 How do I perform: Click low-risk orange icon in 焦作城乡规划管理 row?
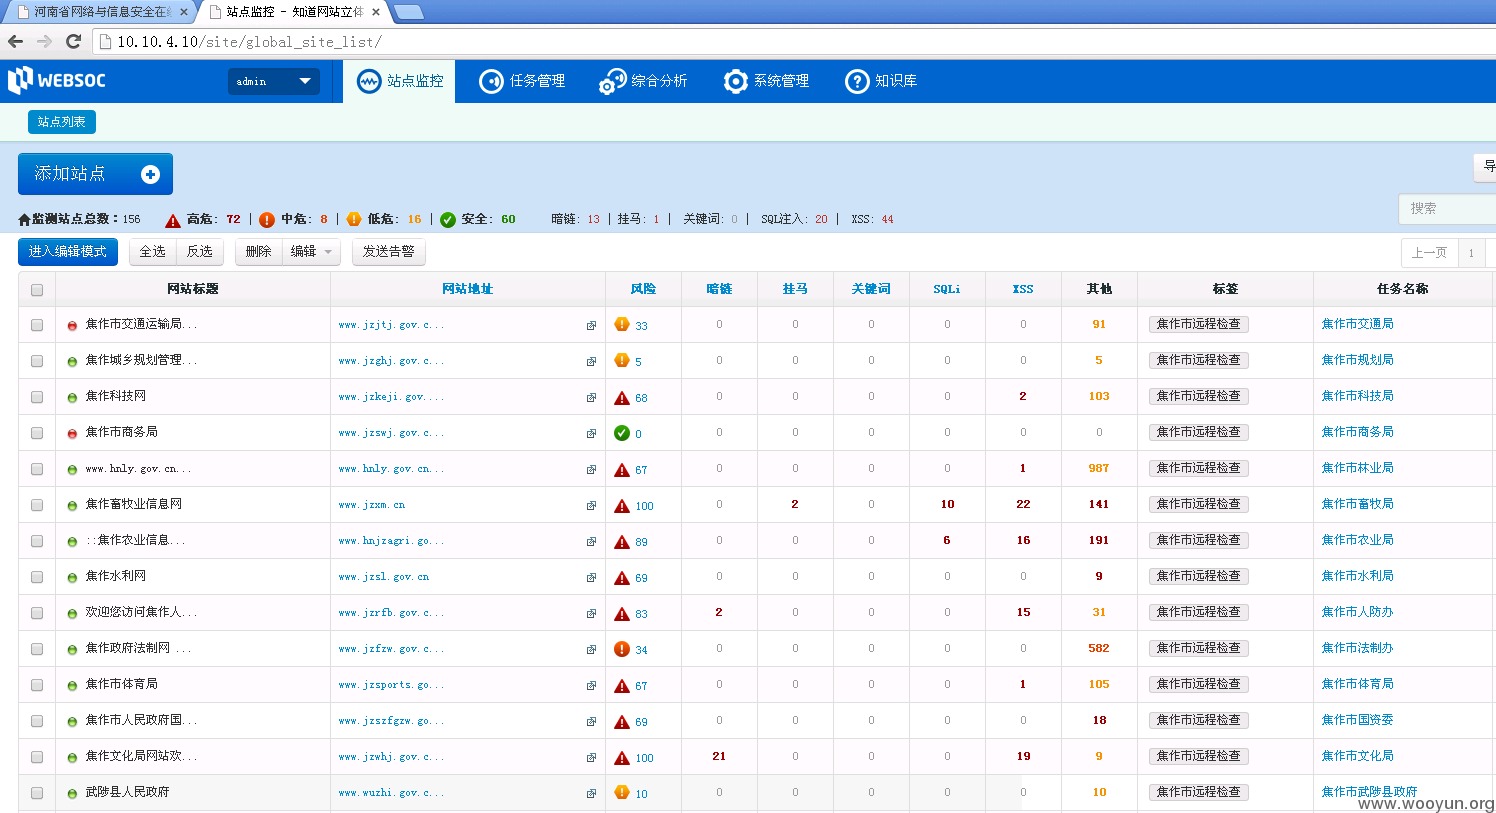click(622, 360)
